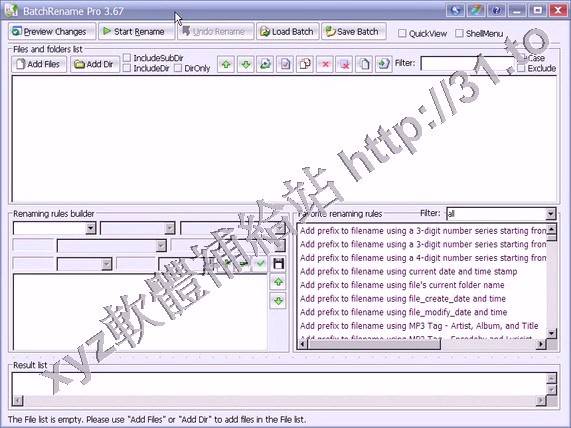Screen dimensions: 571x428
Task: Click the remove-all icon with purple box
Action: coord(344,64)
